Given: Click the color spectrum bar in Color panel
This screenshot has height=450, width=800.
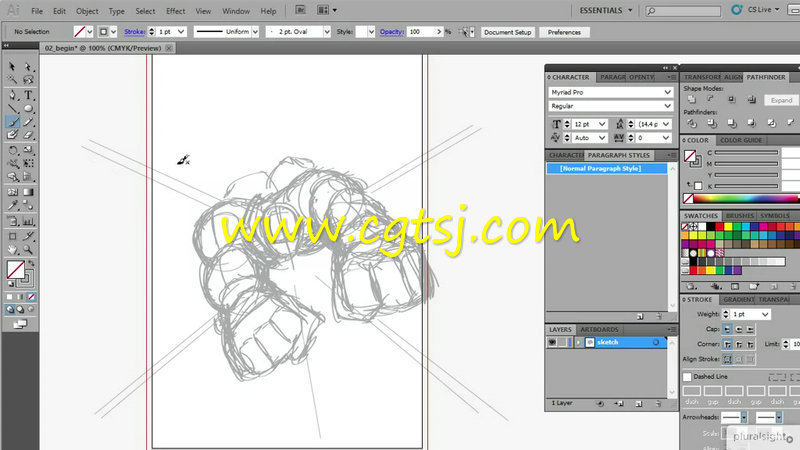Looking at the screenshot, I should click(746, 199).
